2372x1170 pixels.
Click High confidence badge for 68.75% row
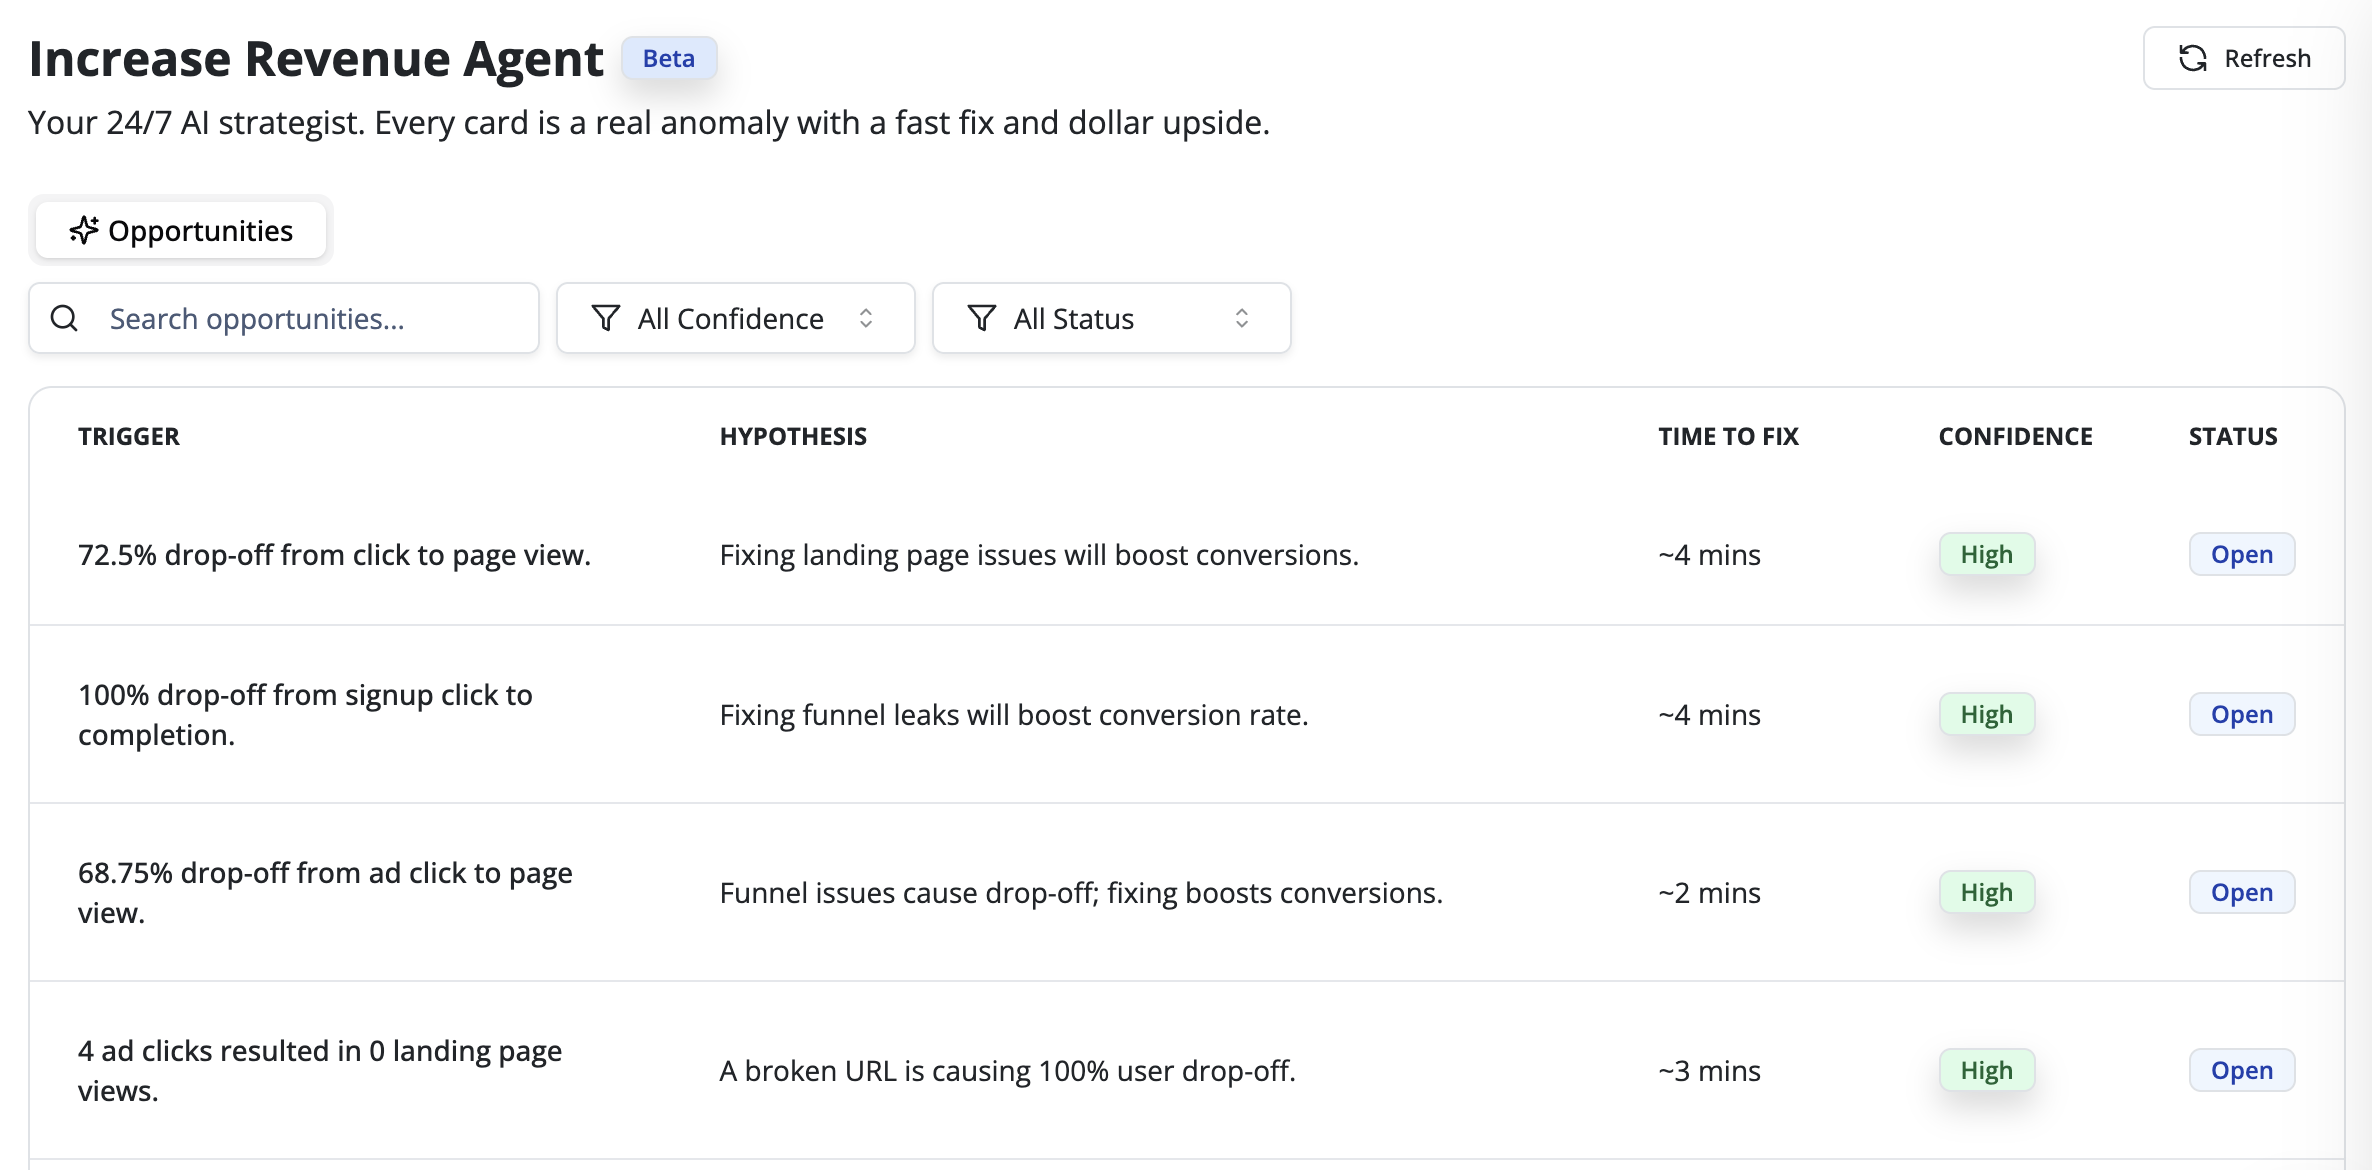point(1986,893)
